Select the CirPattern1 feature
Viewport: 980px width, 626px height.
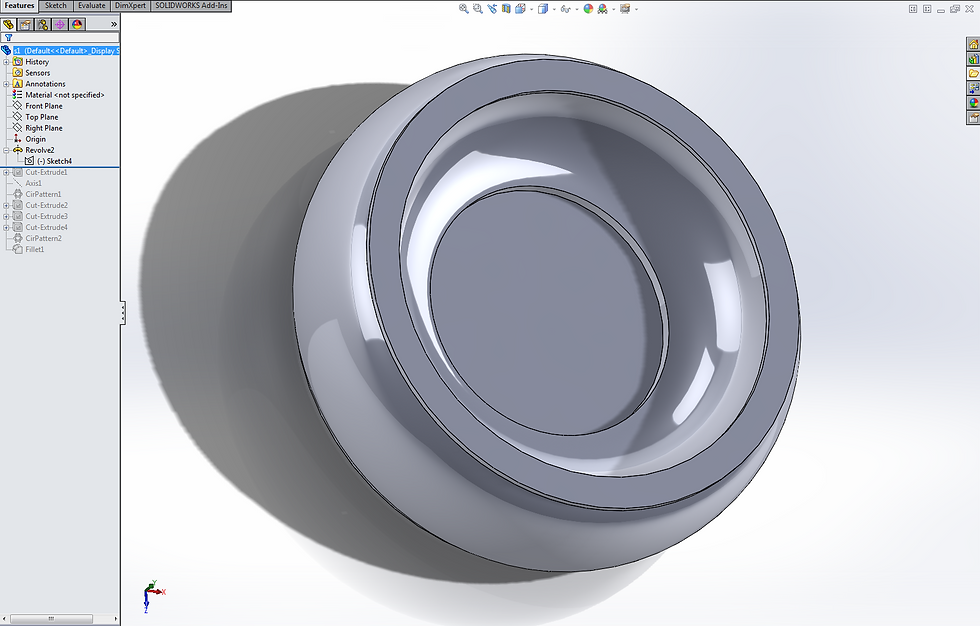point(43,194)
